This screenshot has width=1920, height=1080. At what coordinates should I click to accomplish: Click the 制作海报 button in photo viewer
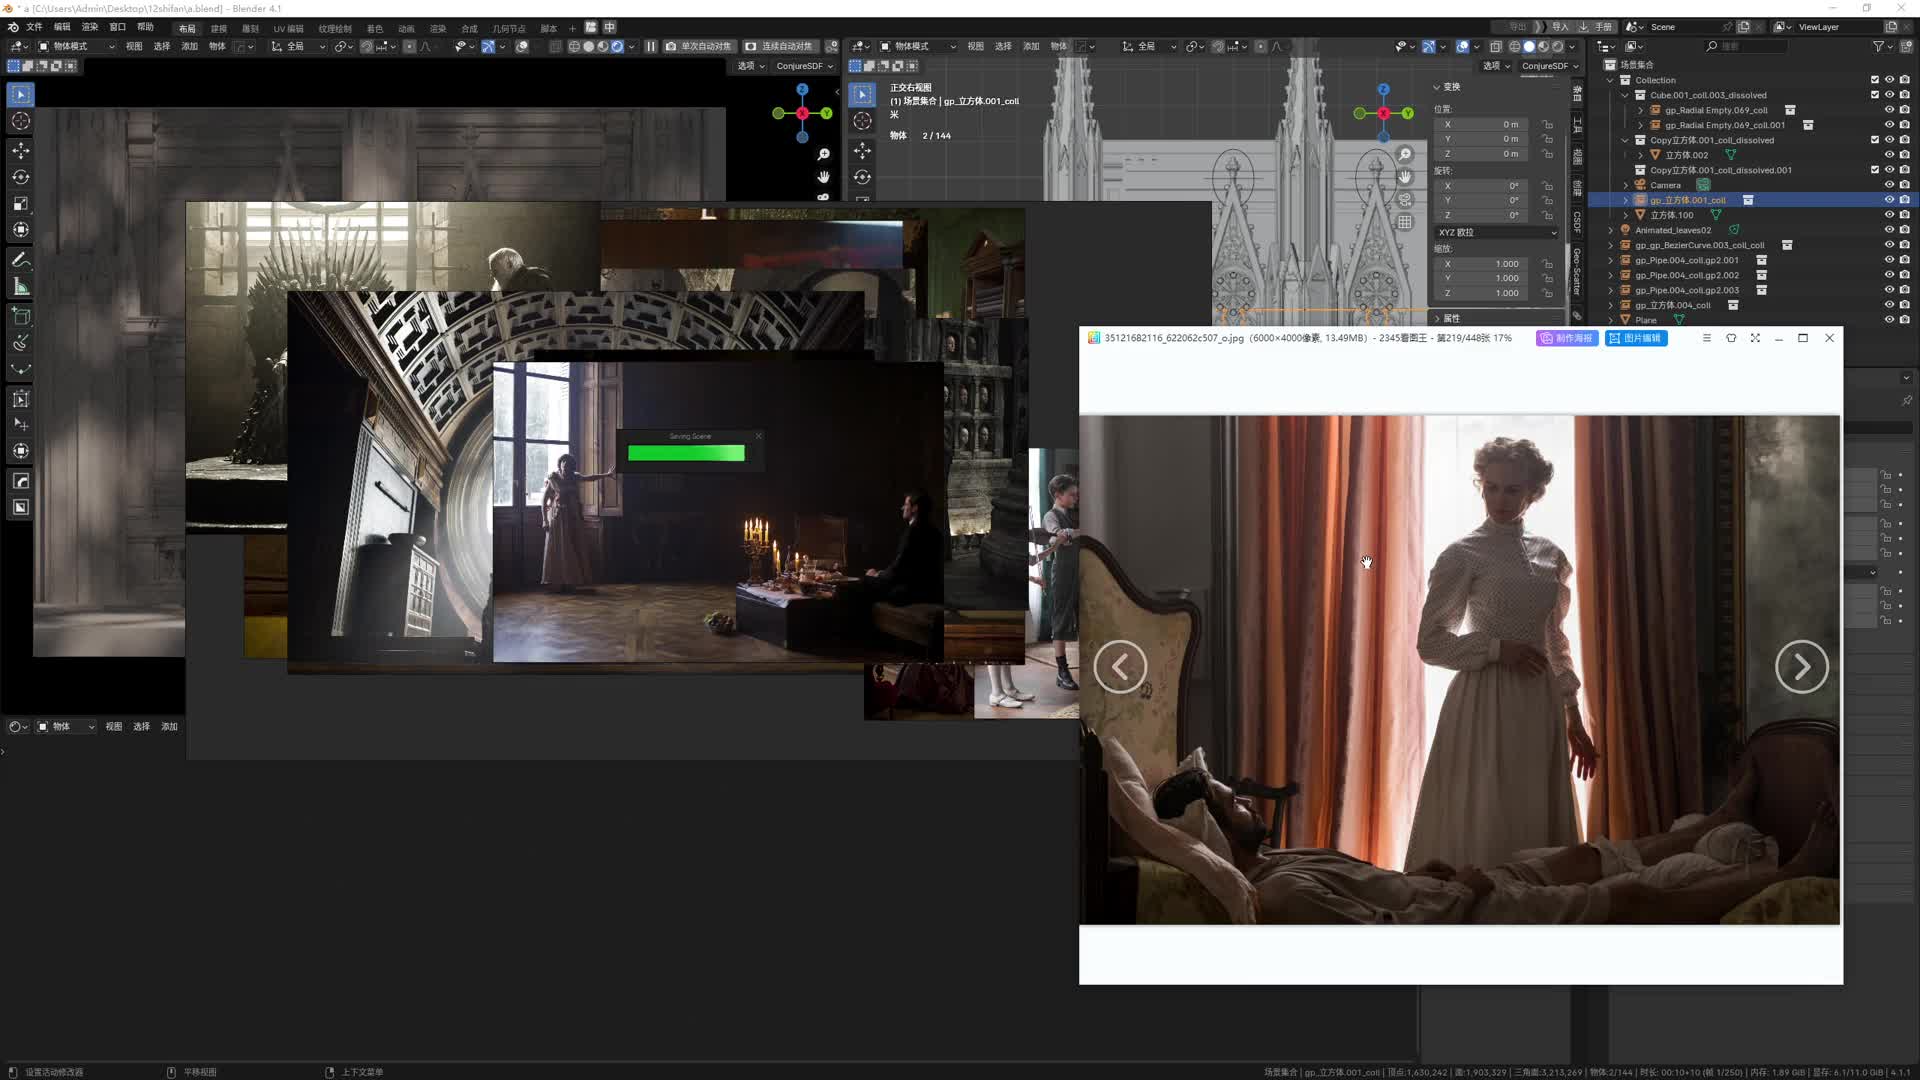click(x=1566, y=338)
